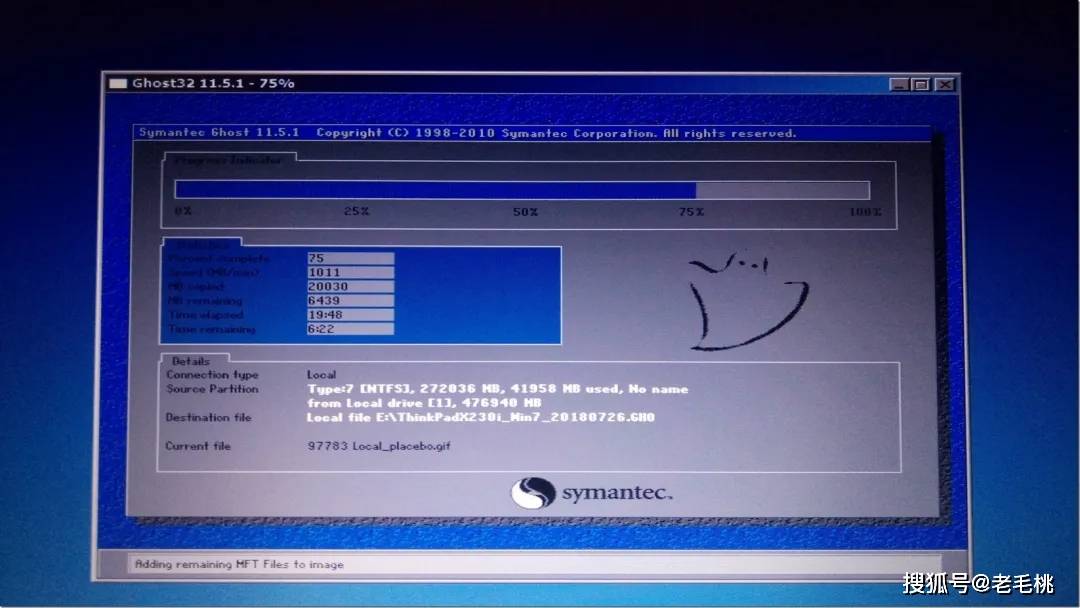The width and height of the screenshot is (1080, 608).
Task: Click the ghost mascot drawing
Action: click(745, 300)
